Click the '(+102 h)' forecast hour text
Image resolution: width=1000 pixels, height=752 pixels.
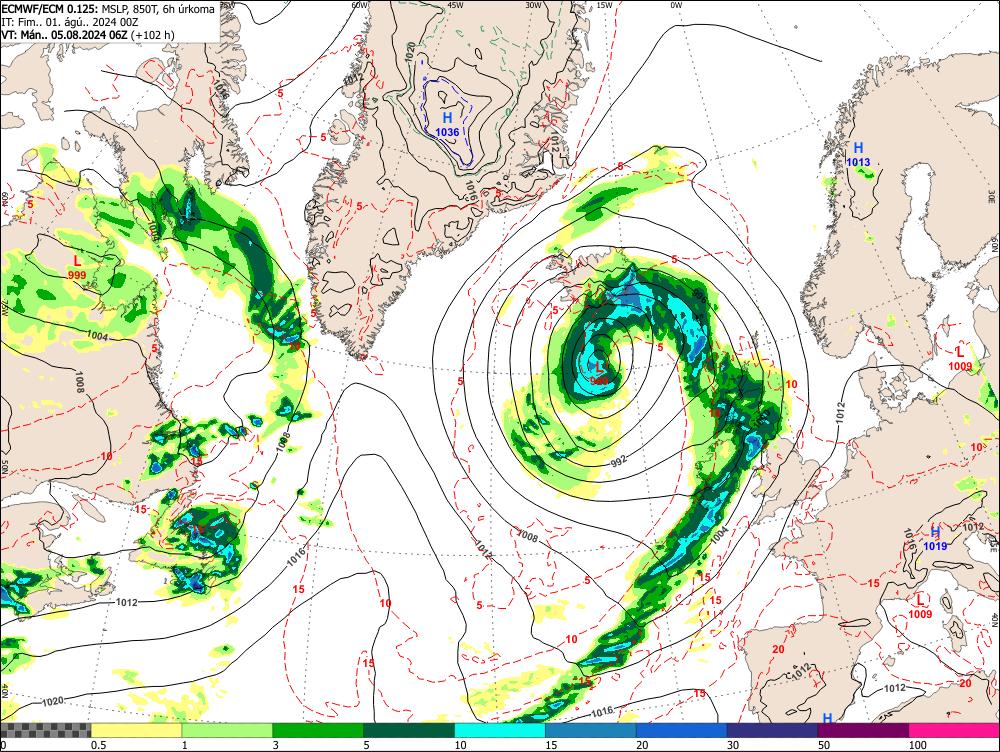coord(152,35)
